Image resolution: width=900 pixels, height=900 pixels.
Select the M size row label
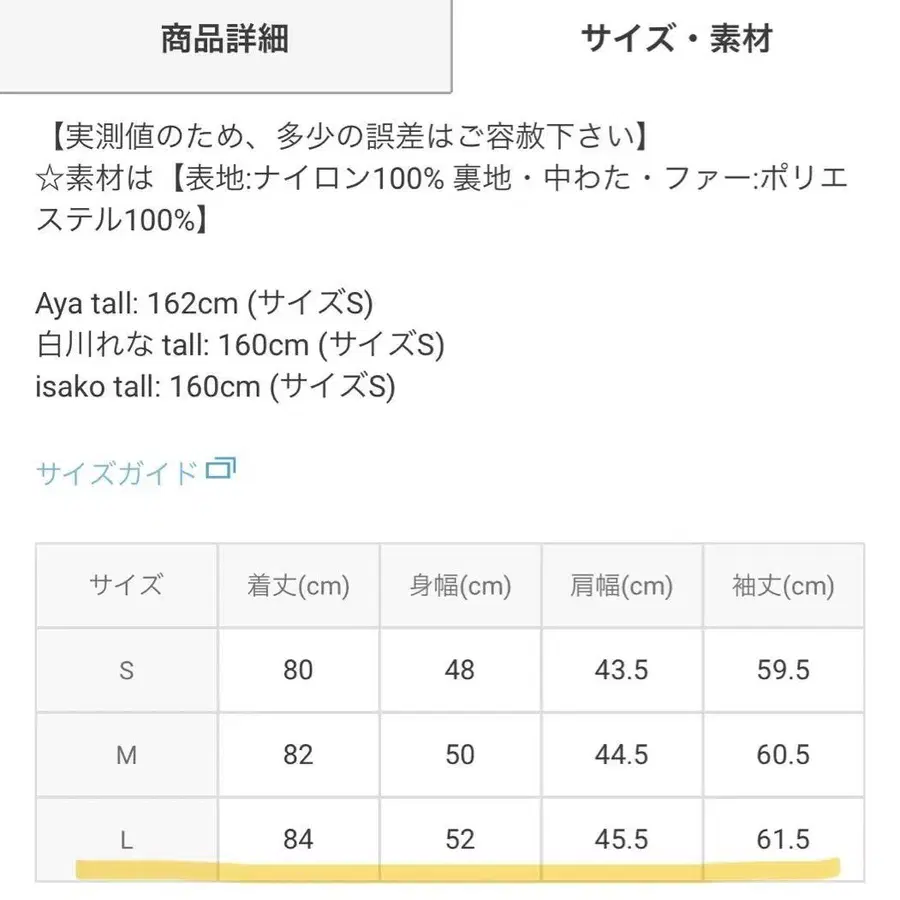click(126, 755)
